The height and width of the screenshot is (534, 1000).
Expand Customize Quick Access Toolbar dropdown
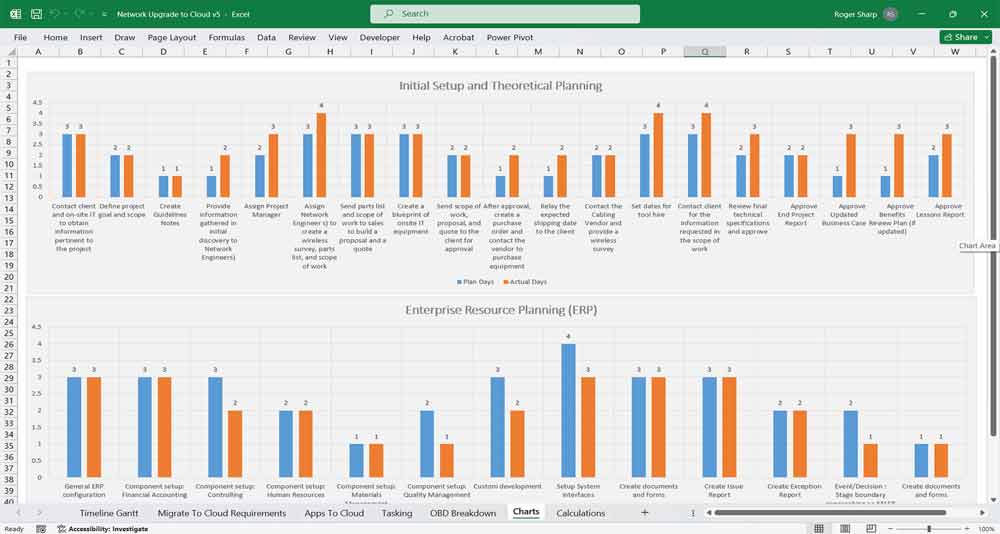click(105, 15)
